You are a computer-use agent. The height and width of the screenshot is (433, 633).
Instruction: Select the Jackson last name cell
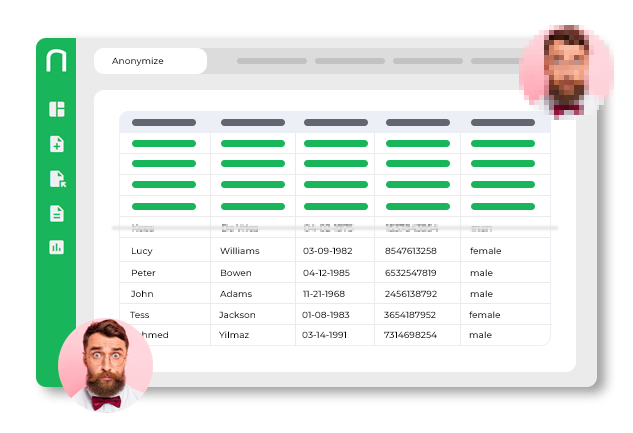click(253, 315)
